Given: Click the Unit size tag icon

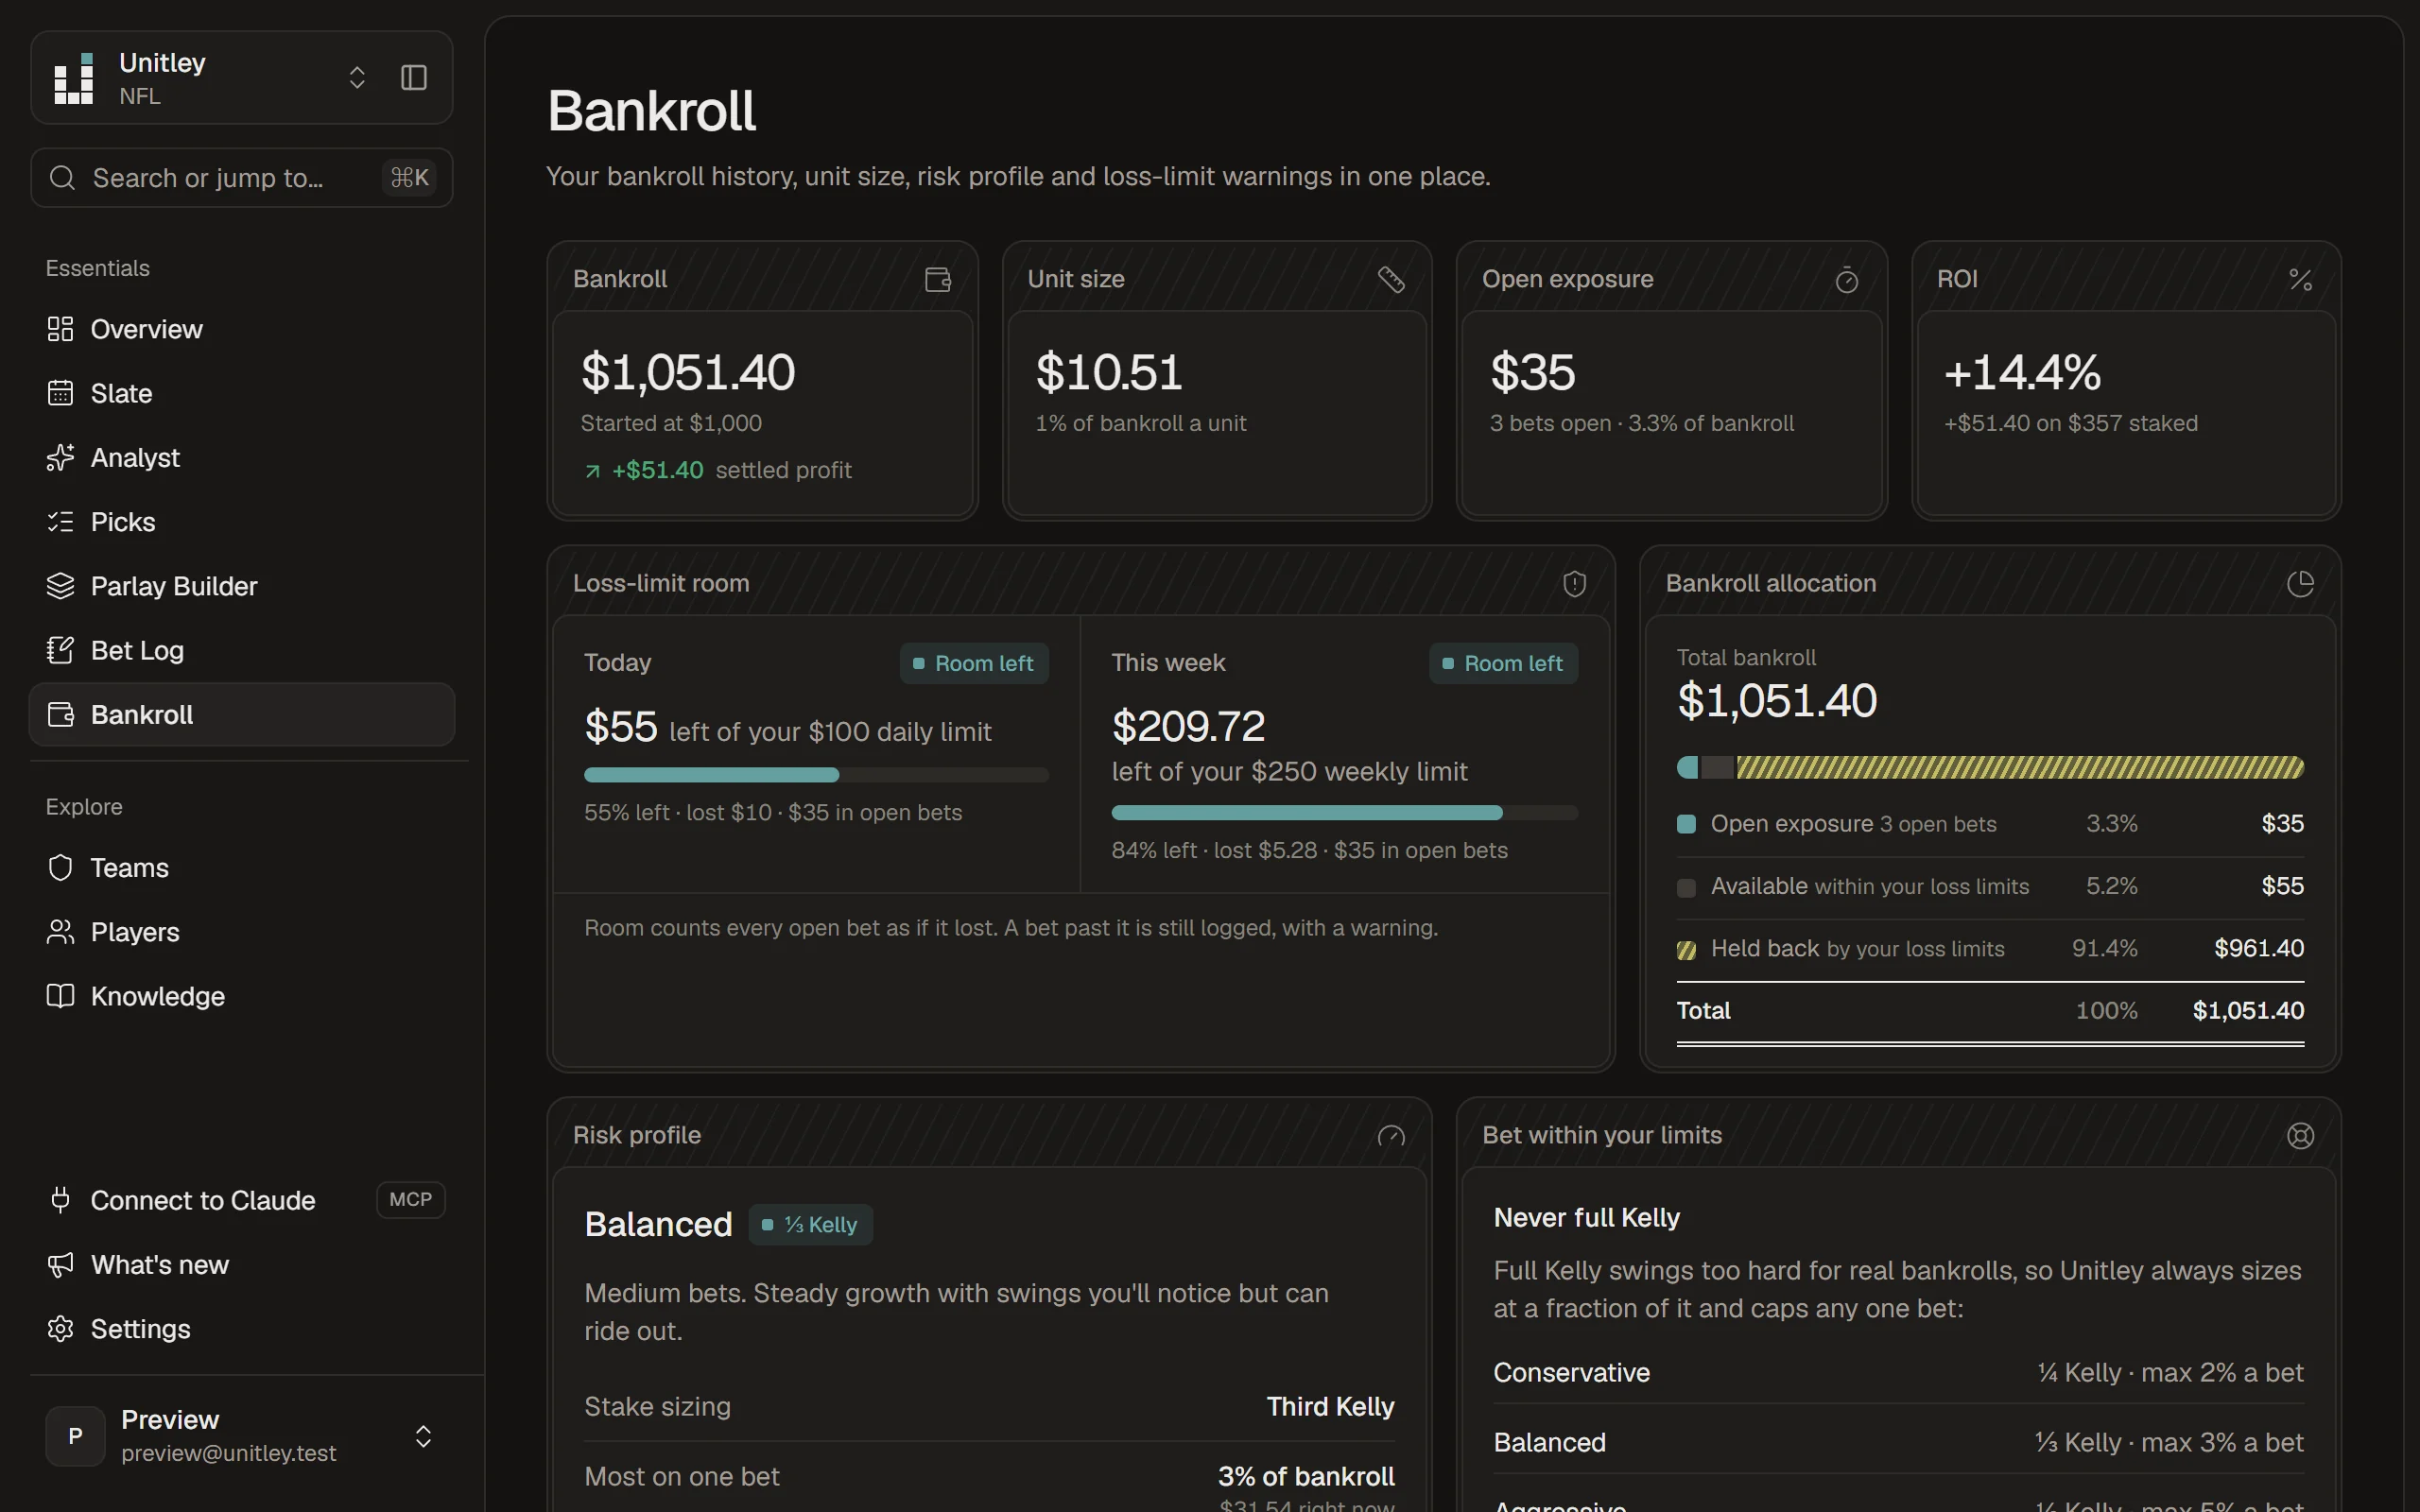Looking at the screenshot, I should 1391,279.
